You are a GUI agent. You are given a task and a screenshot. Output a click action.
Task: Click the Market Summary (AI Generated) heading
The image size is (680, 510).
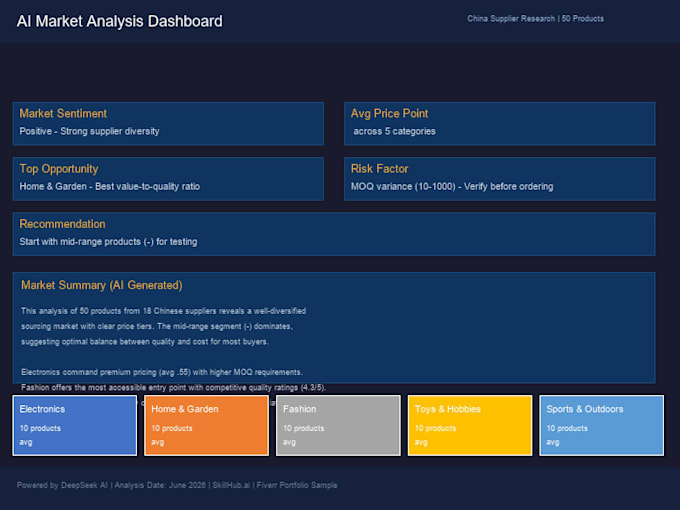click(x=102, y=285)
